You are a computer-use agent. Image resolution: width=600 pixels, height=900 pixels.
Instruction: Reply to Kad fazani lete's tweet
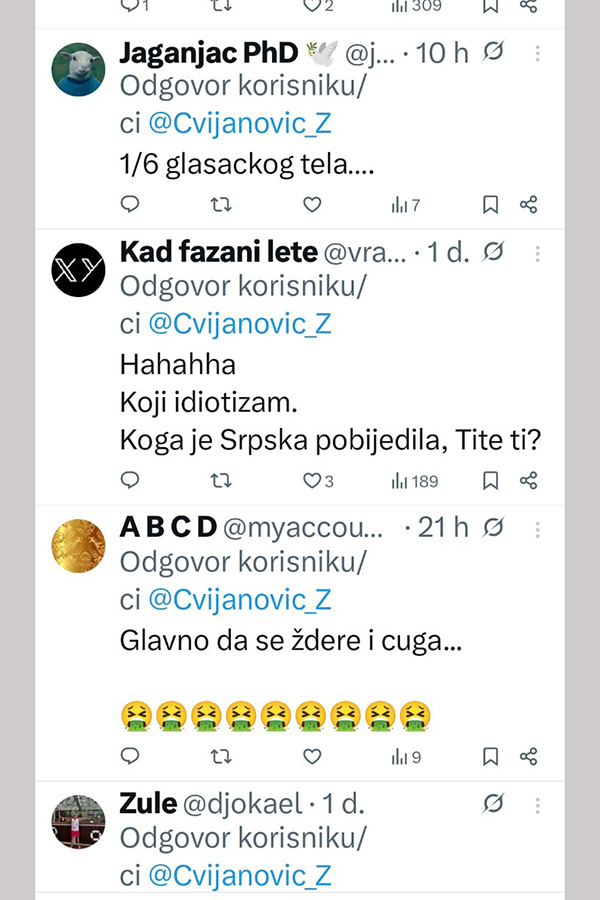coord(130,481)
